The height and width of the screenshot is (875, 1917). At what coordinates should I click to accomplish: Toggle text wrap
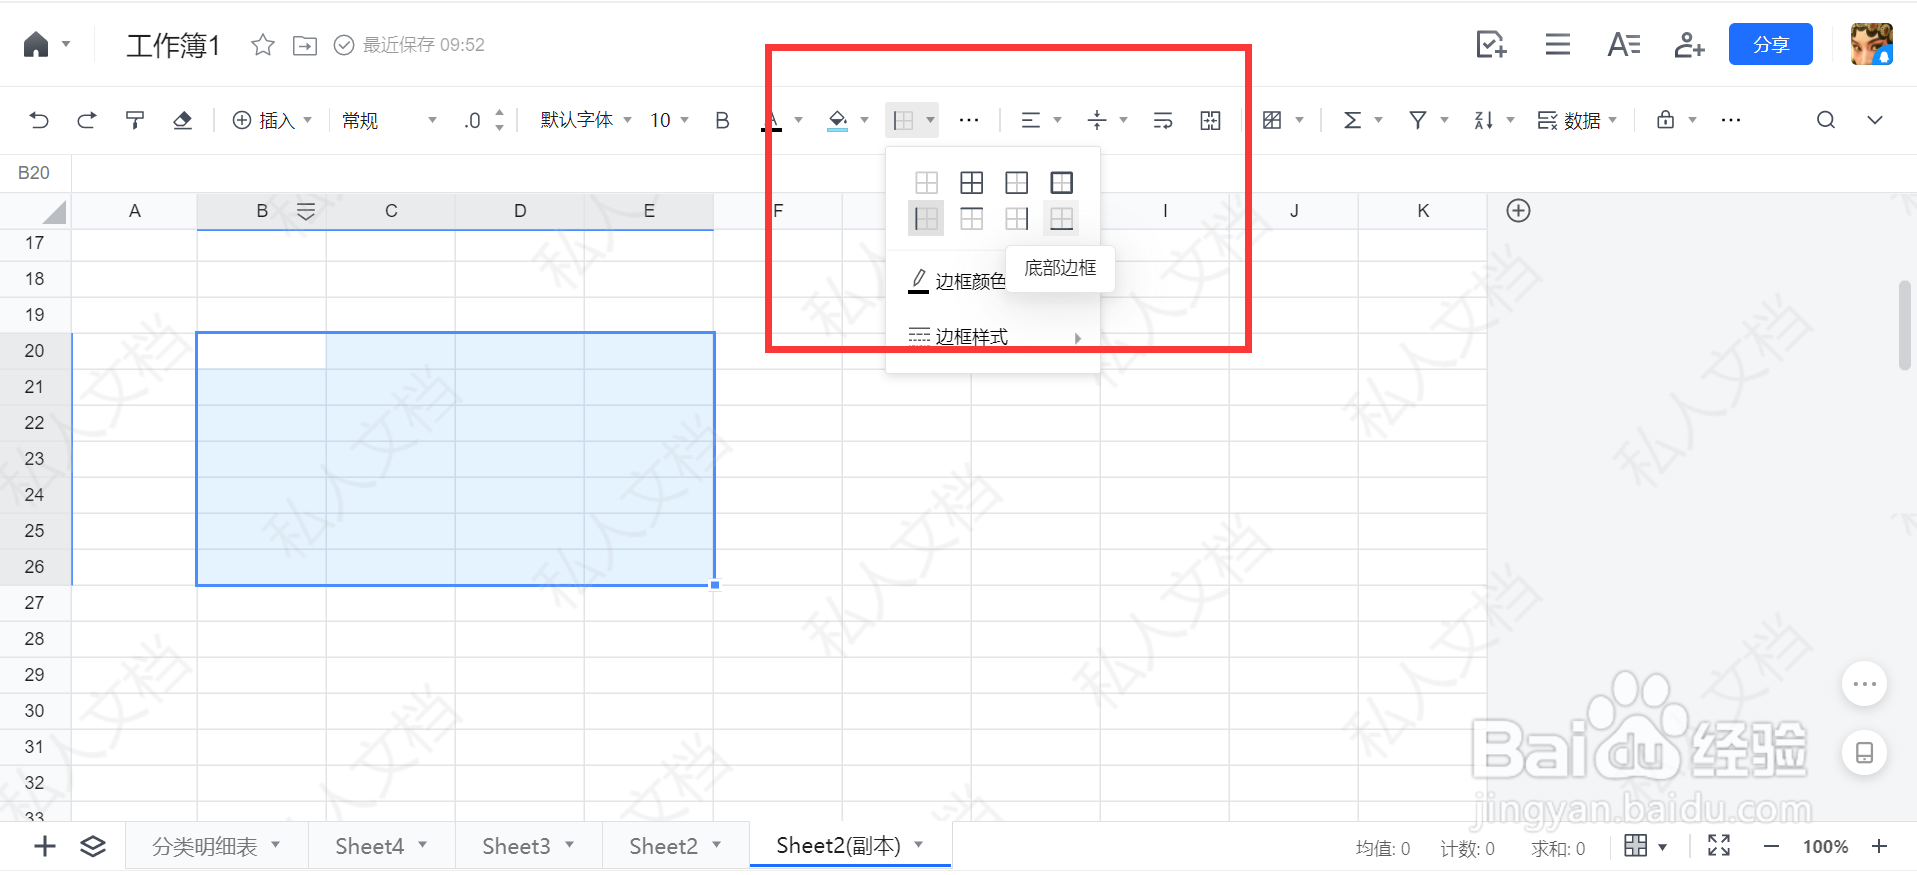coord(1163,120)
